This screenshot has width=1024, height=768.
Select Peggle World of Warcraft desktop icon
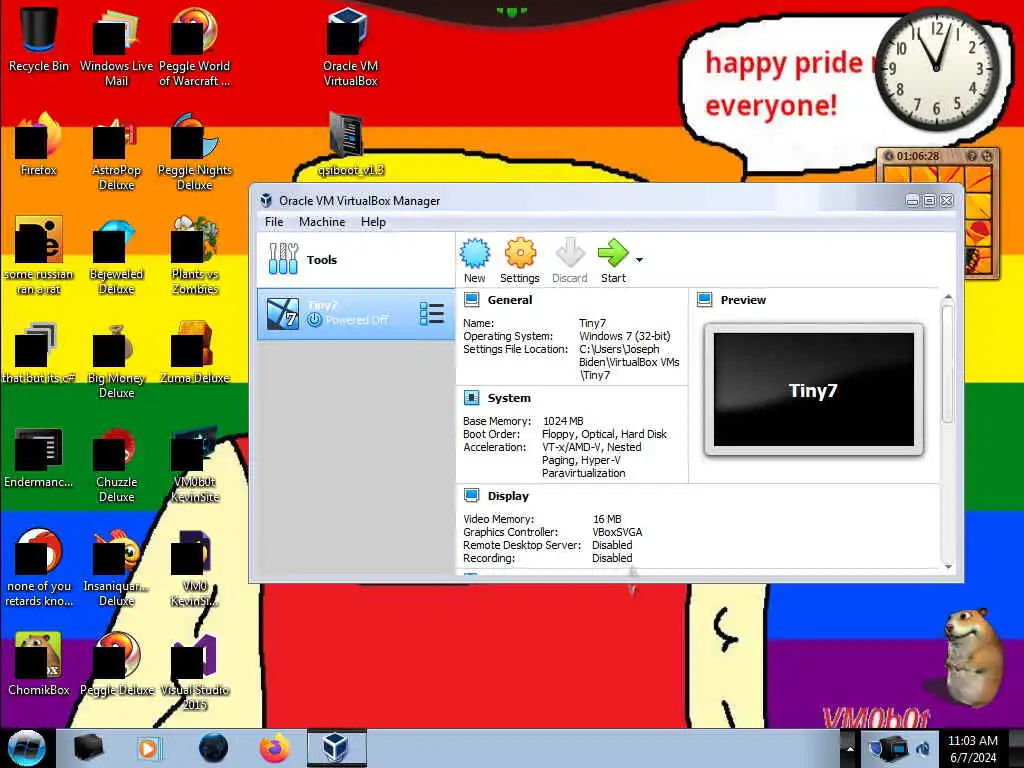point(195,47)
